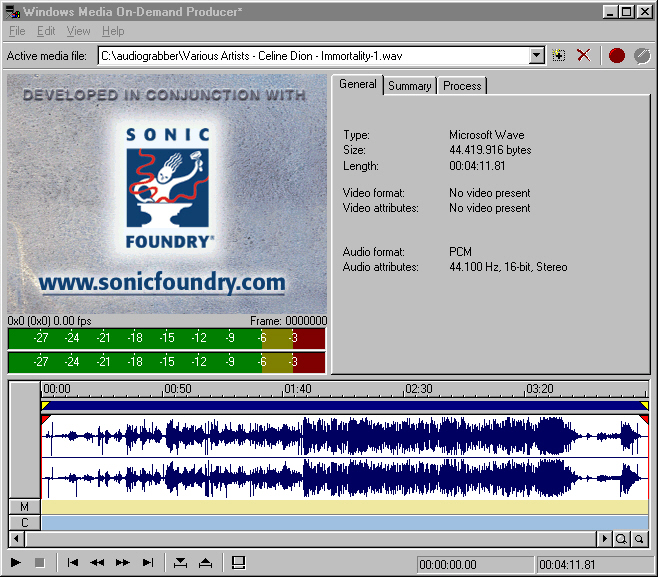Open the Help menu
The image size is (658, 577).
(113, 31)
